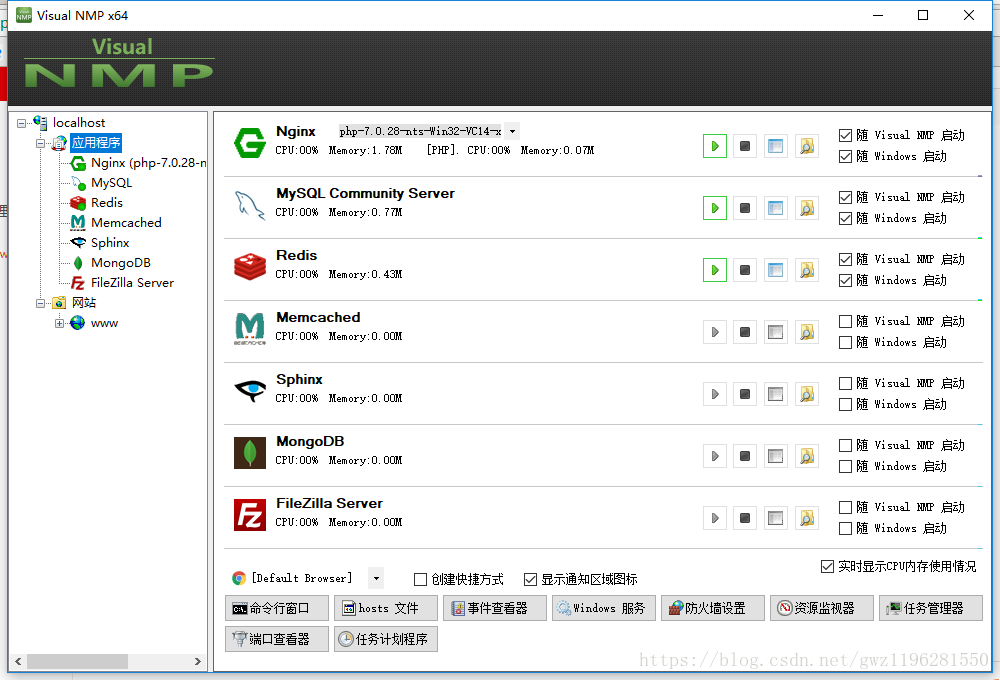Stop MySQL Community Server
The width and height of the screenshot is (1000, 680).
(x=745, y=208)
